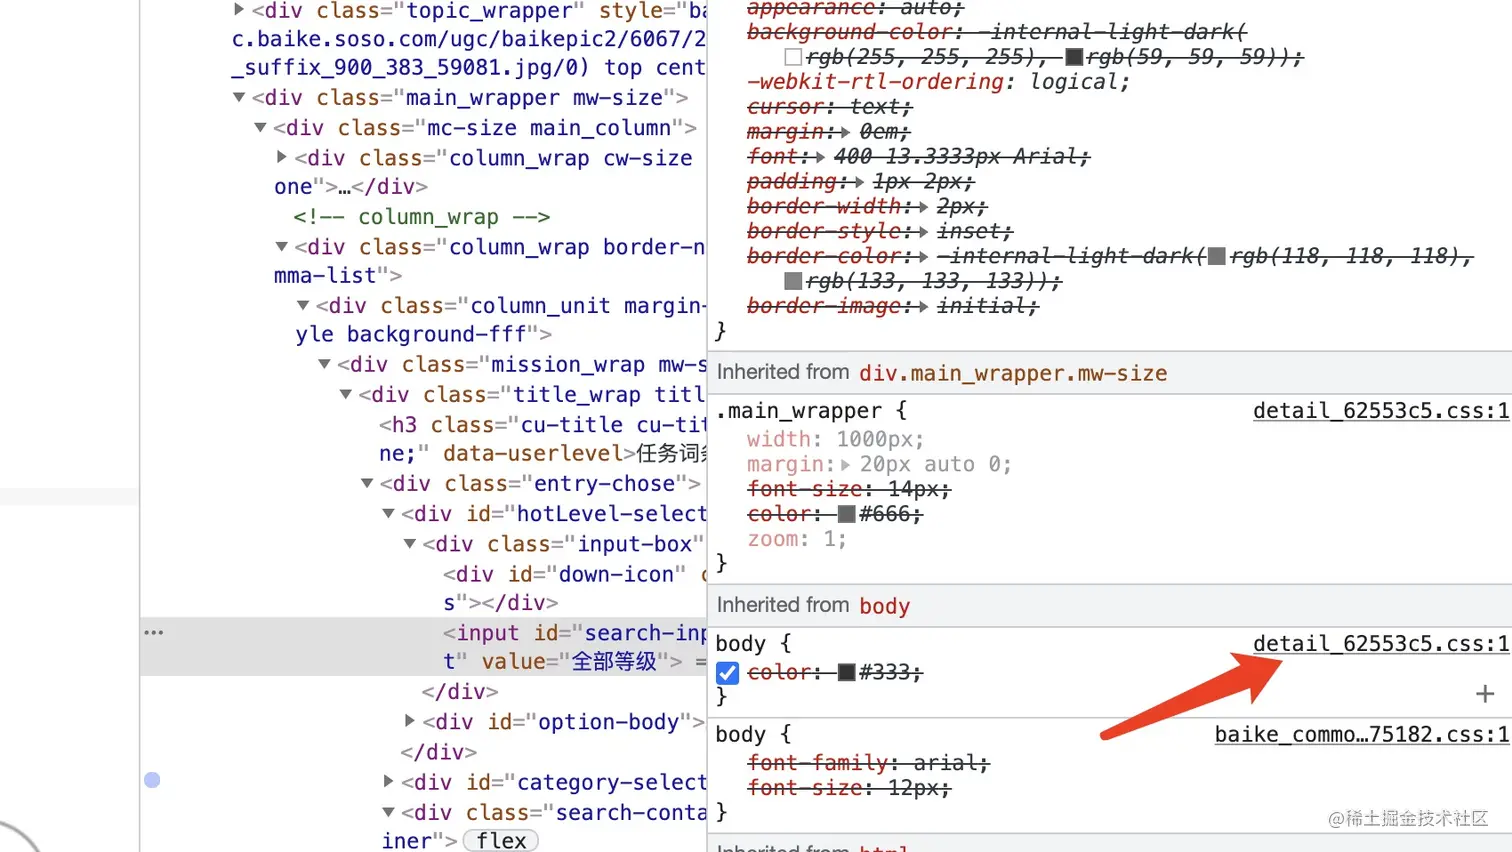Collapse the mission_wrap div node
1512x852 pixels.
pyautogui.click(x=324, y=364)
